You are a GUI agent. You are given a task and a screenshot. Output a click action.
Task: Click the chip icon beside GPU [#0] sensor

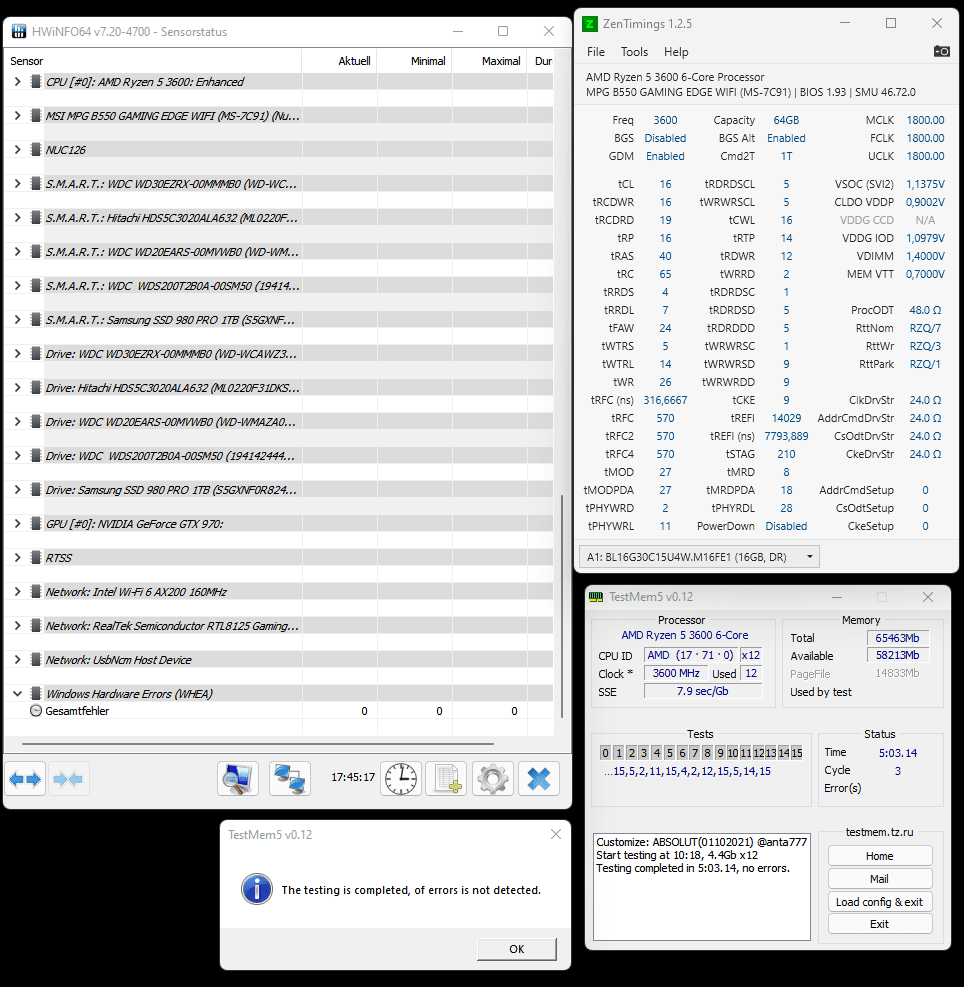coord(36,523)
